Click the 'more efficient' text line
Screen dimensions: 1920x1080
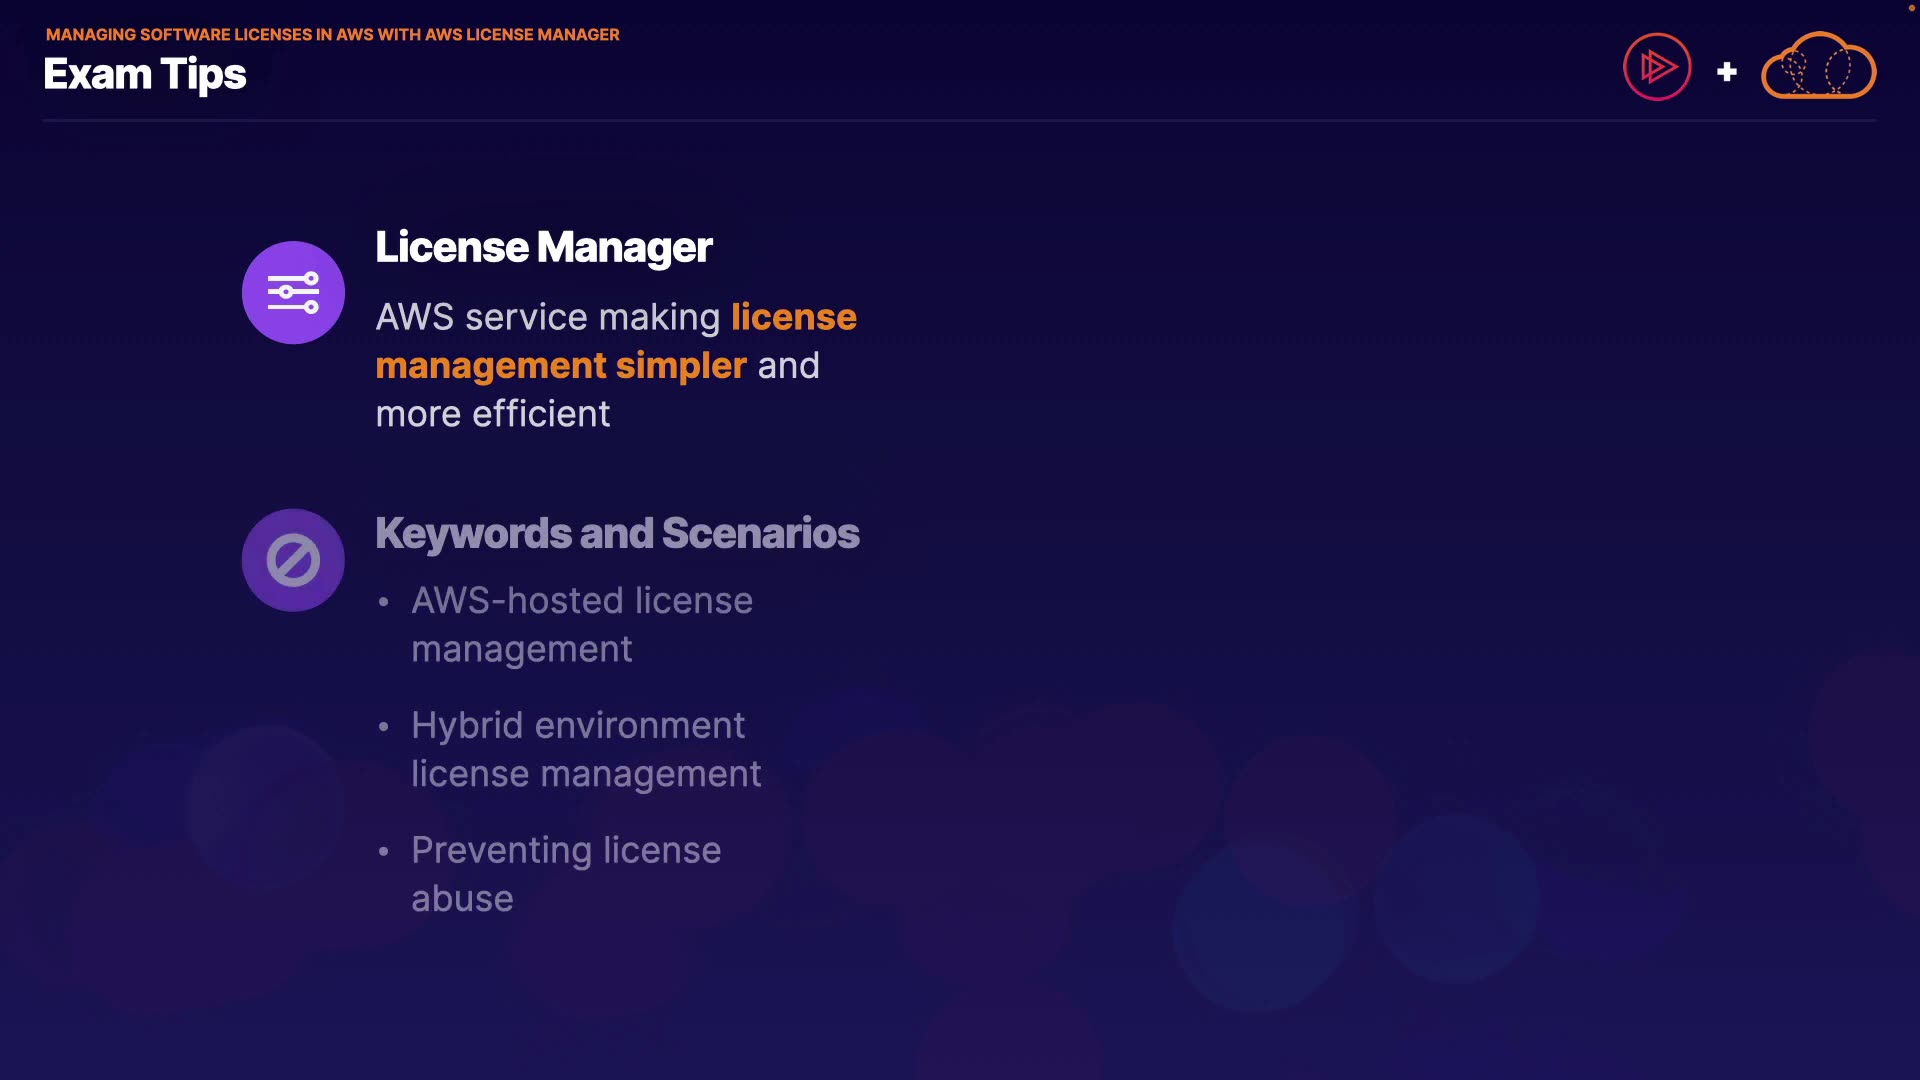tap(492, 414)
